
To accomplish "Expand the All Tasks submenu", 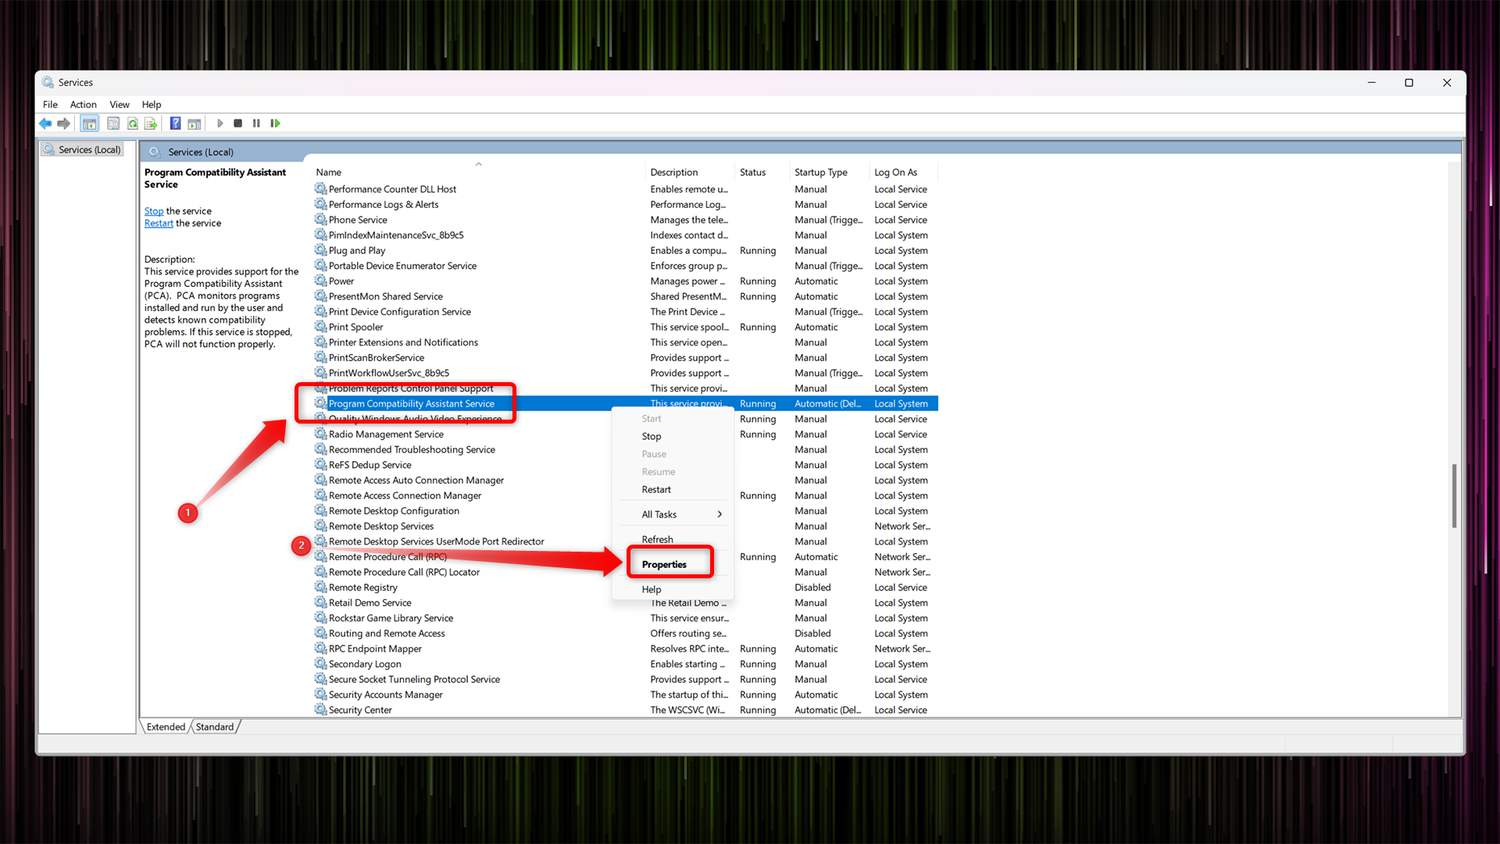I will coord(673,514).
